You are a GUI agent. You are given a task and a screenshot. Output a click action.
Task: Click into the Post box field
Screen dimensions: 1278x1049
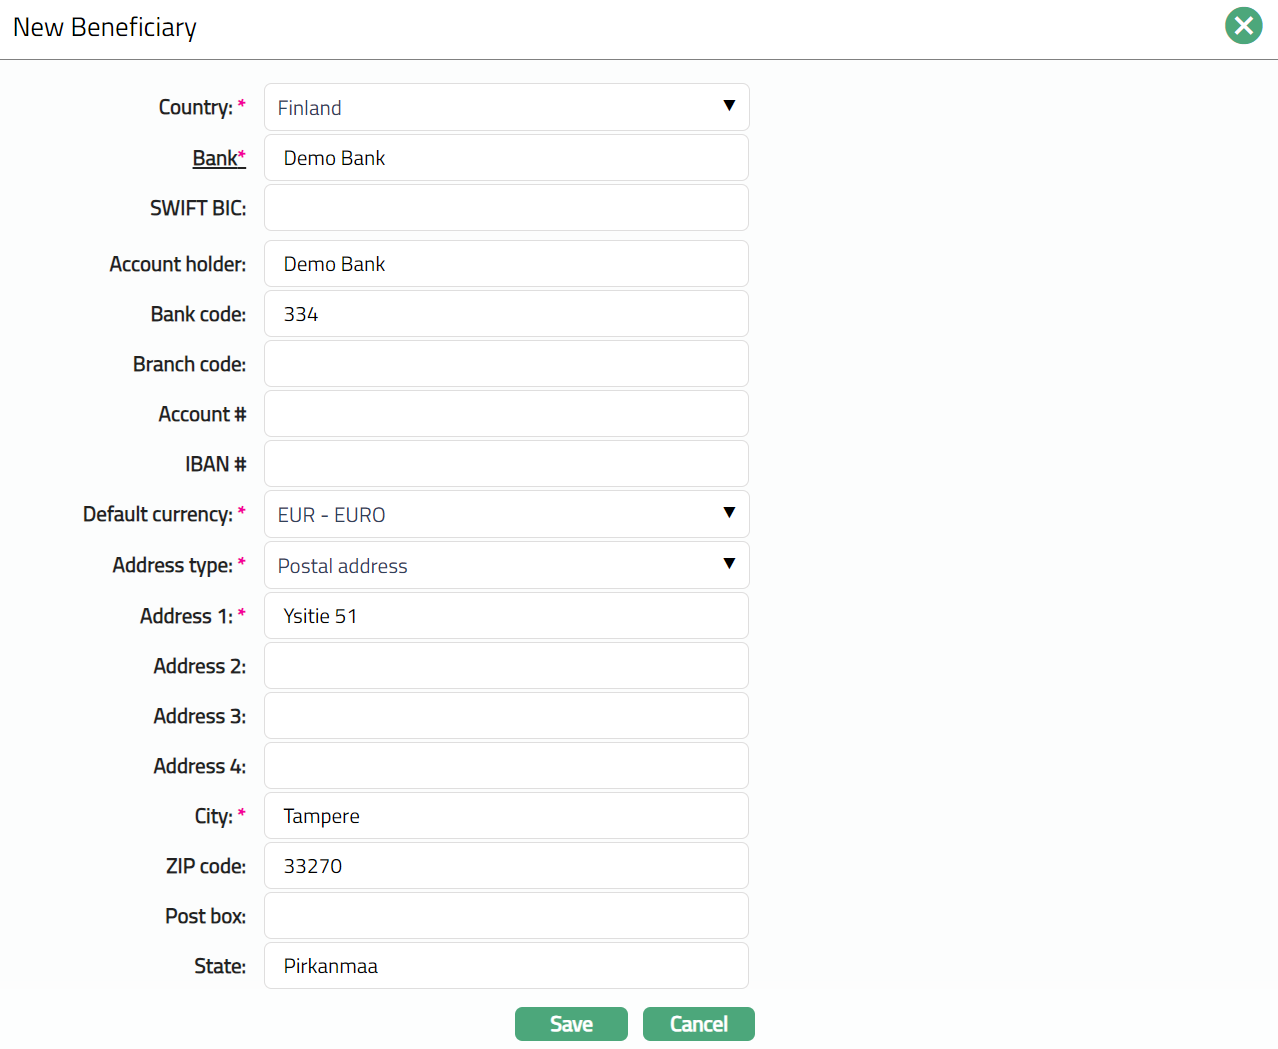pos(506,916)
